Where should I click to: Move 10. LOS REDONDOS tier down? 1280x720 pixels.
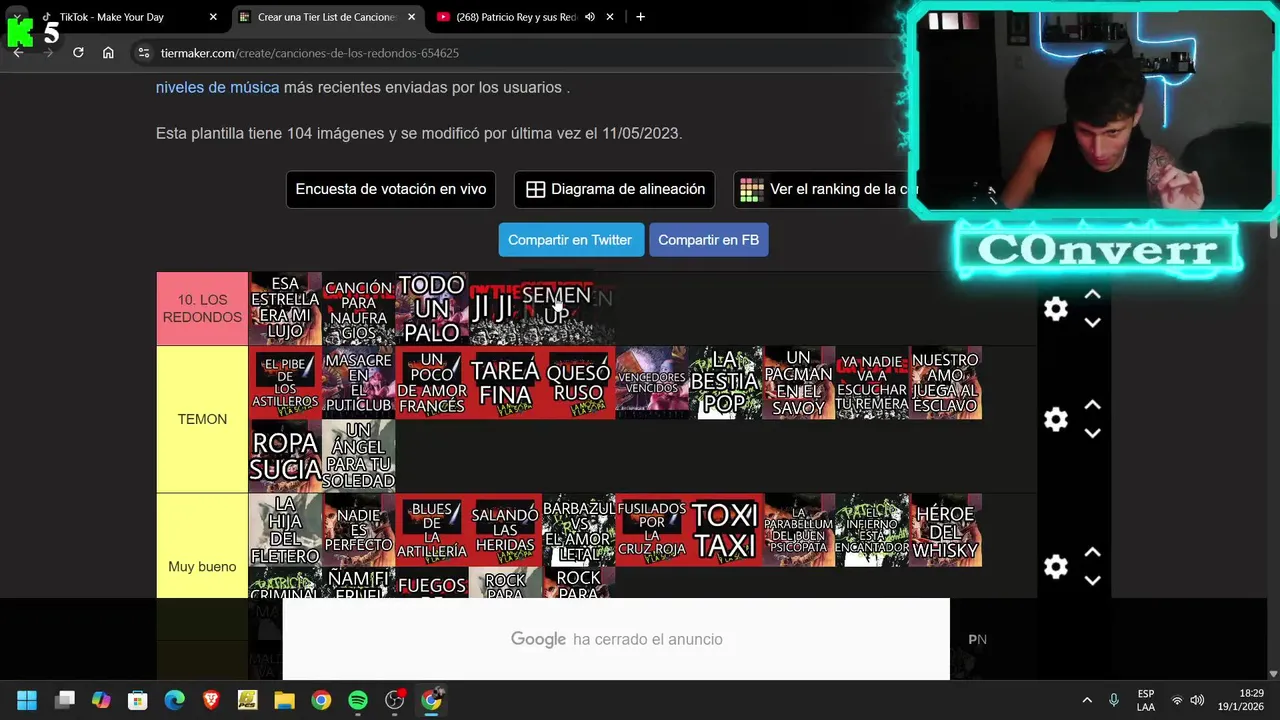(1093, 323)
